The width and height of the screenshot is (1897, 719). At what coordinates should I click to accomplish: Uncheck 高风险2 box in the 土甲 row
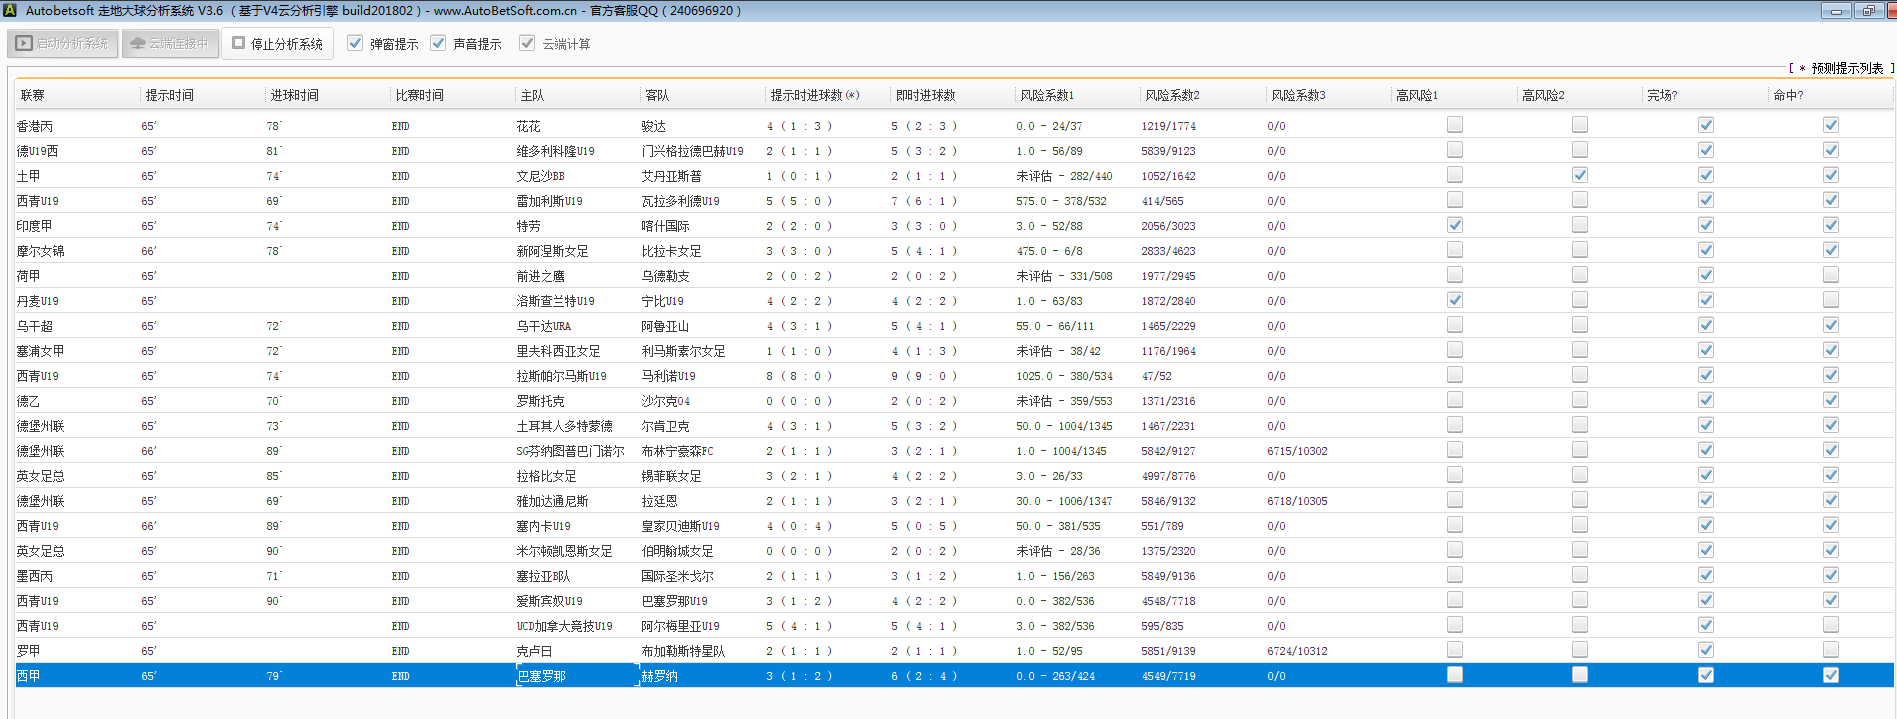1580,175
